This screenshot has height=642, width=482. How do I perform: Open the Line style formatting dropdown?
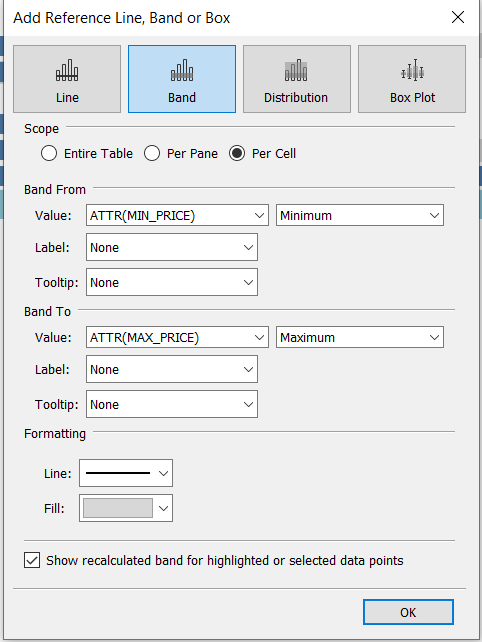click(126, 473)
